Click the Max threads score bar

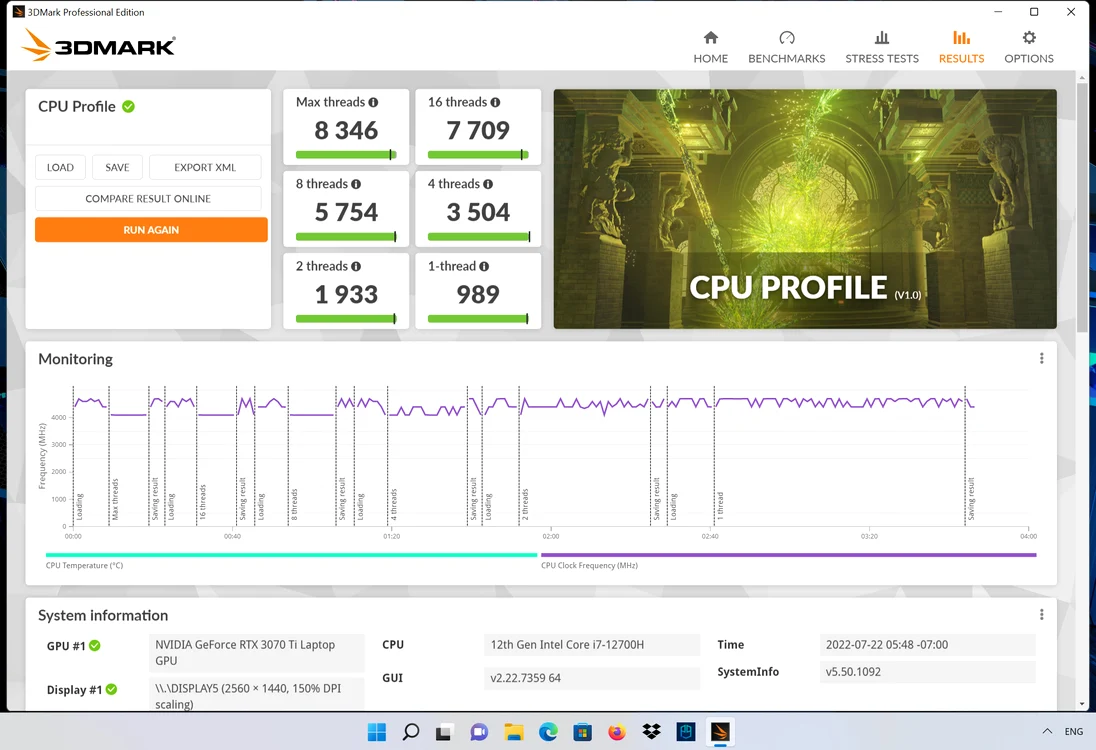point(346,154)
